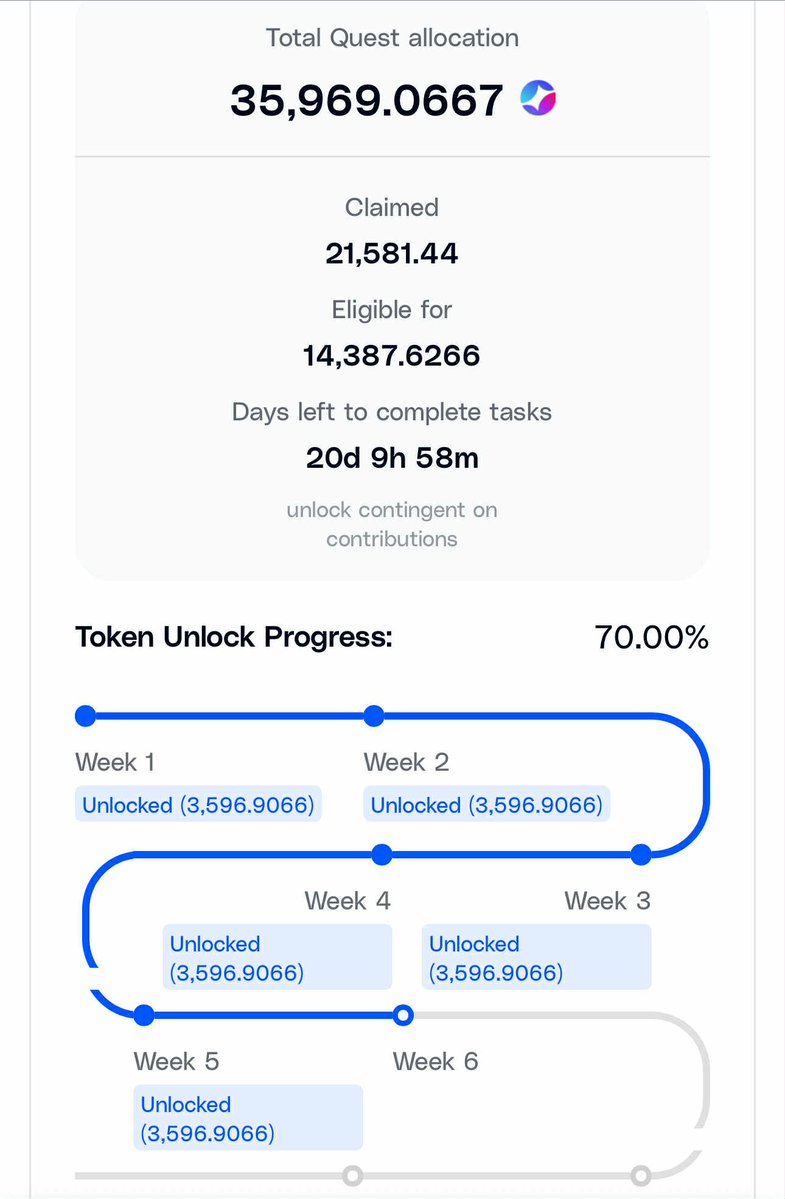
Task: Tap the total allocation amount 35,969.0667
Action: click(x=367, y=100)
